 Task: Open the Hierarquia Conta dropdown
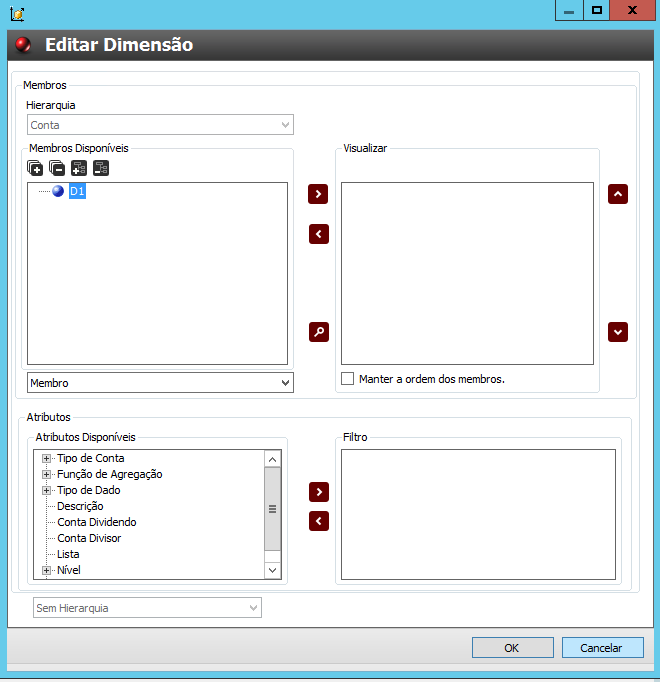pyautogui.click(x=160, y=125)
